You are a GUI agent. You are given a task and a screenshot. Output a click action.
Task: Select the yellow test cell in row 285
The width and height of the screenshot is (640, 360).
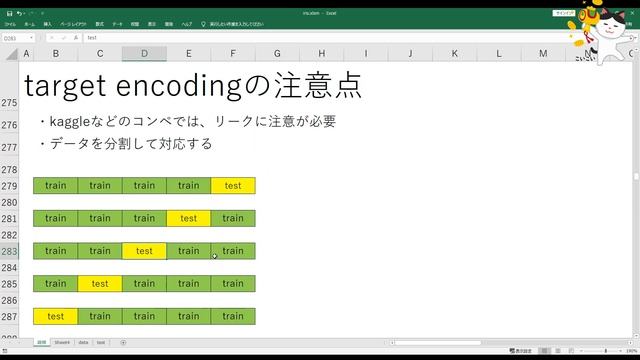(x=100, y=284)
